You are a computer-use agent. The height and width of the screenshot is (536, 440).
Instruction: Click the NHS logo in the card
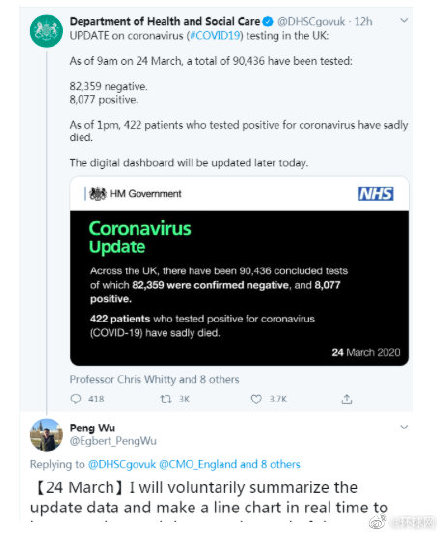click(x=375, y=194)
